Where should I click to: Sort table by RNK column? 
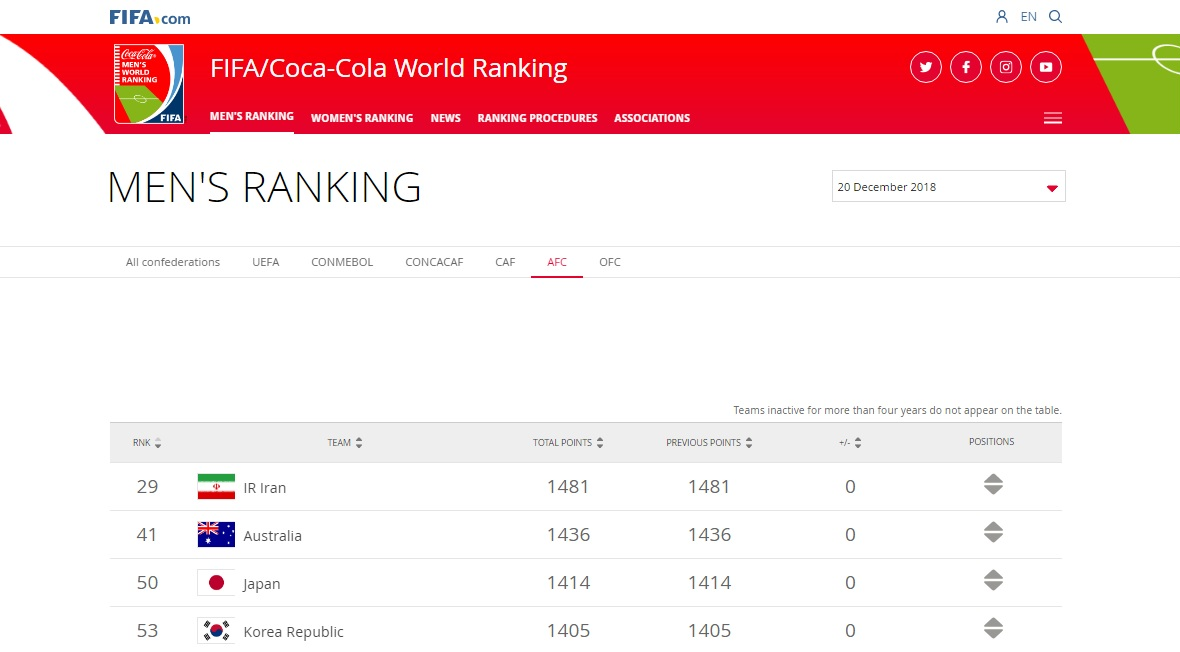pyautogui.click(x=146, y=443)
